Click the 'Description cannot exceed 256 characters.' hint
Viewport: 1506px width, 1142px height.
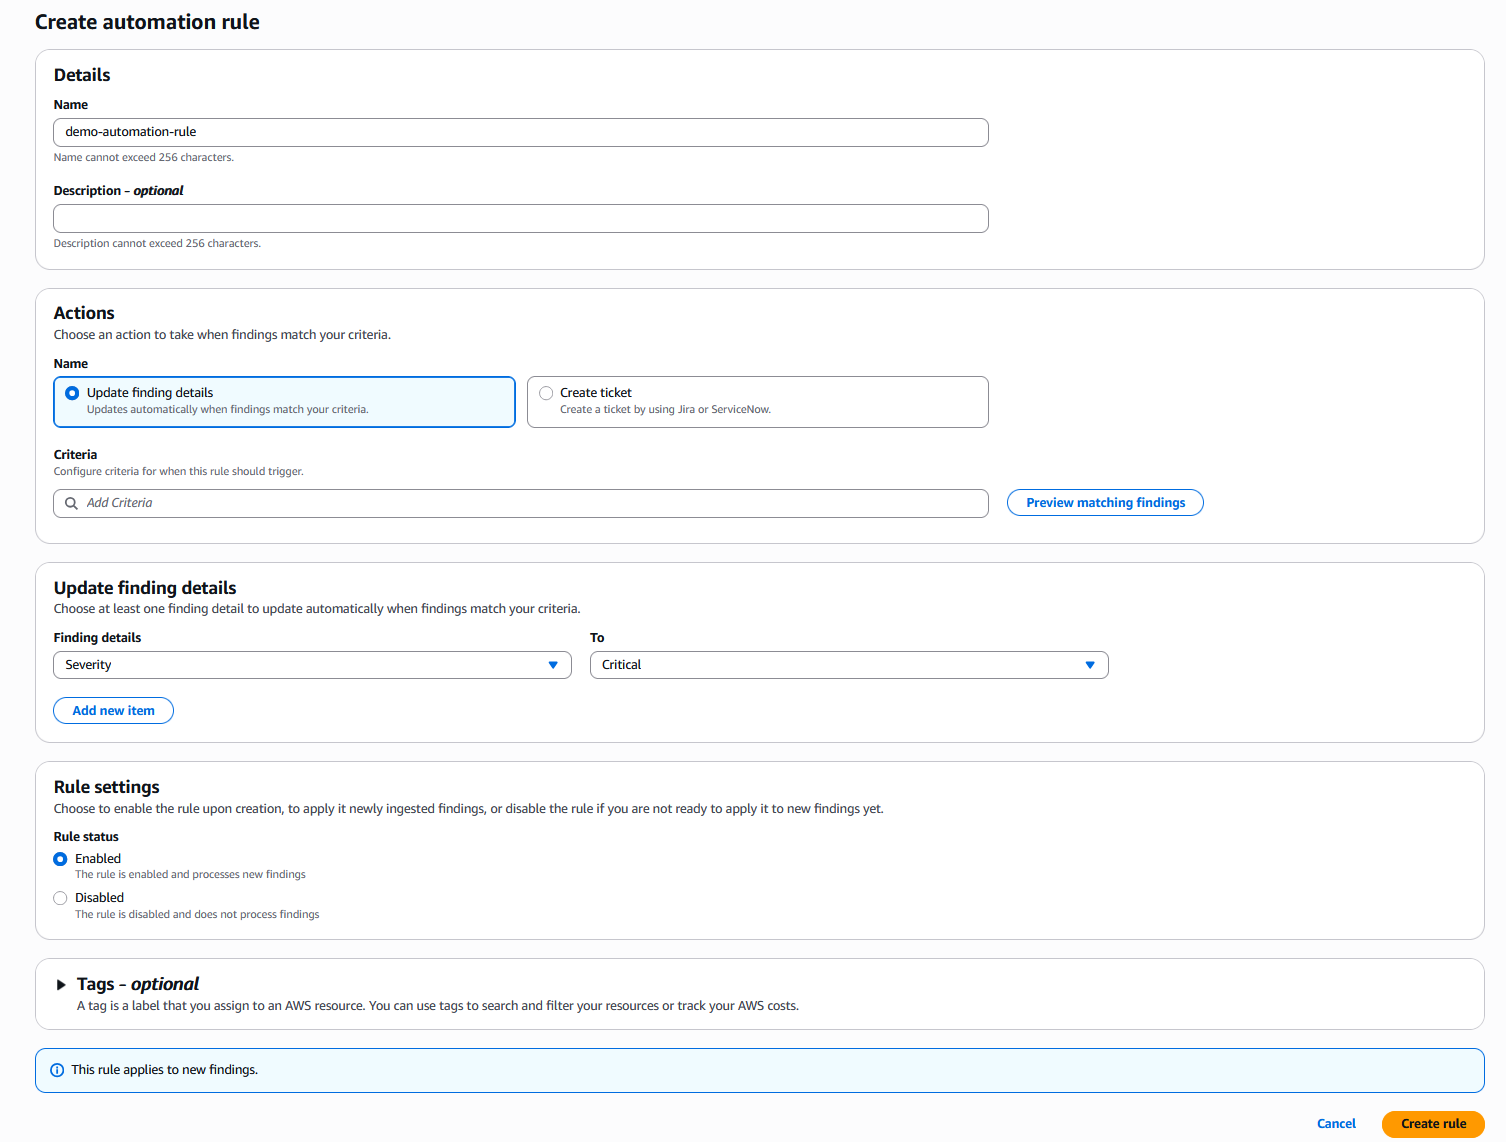(157, 244)
